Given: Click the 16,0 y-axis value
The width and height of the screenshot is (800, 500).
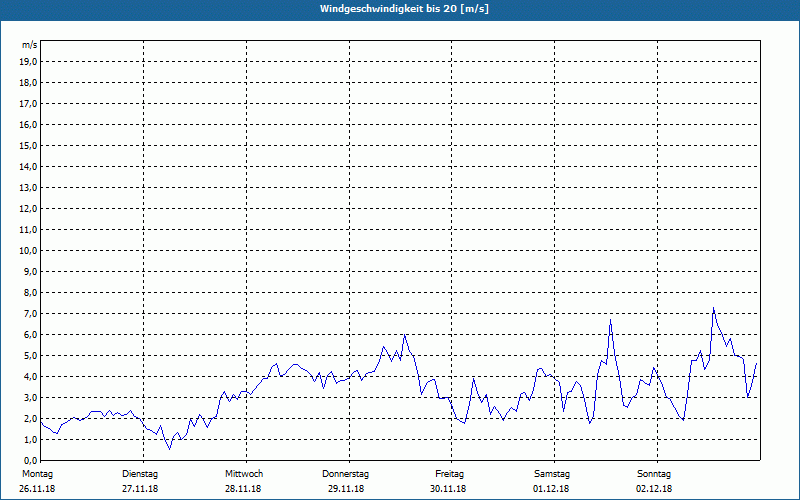Looking at the screenshot, I should coord(28,124).
